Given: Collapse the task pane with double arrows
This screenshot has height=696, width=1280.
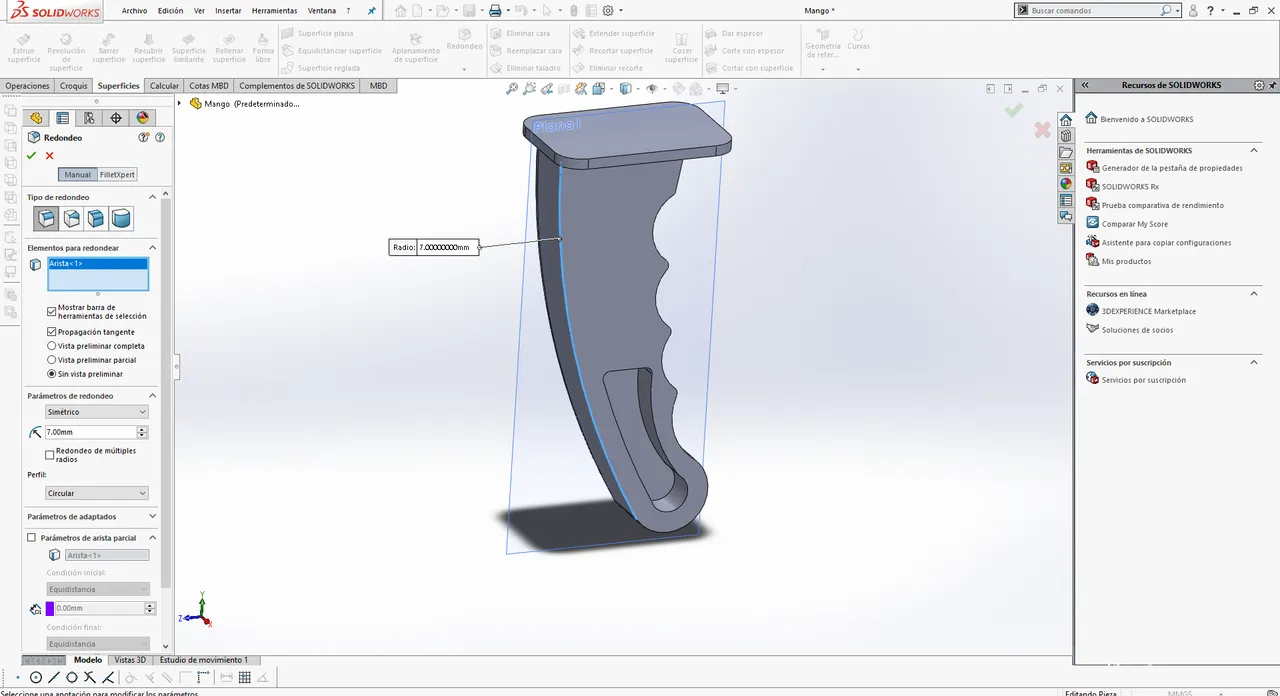Looking at the screenshot, I should coord(1085,85).
